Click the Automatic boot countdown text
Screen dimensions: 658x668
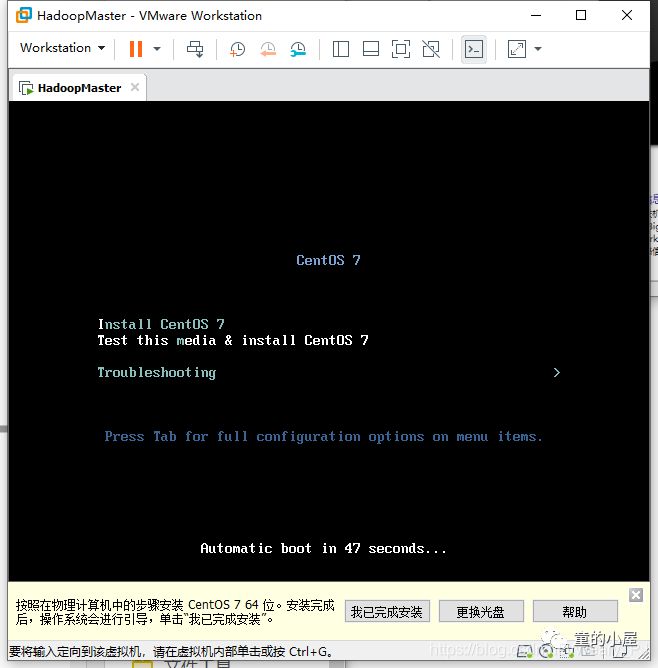323,549
